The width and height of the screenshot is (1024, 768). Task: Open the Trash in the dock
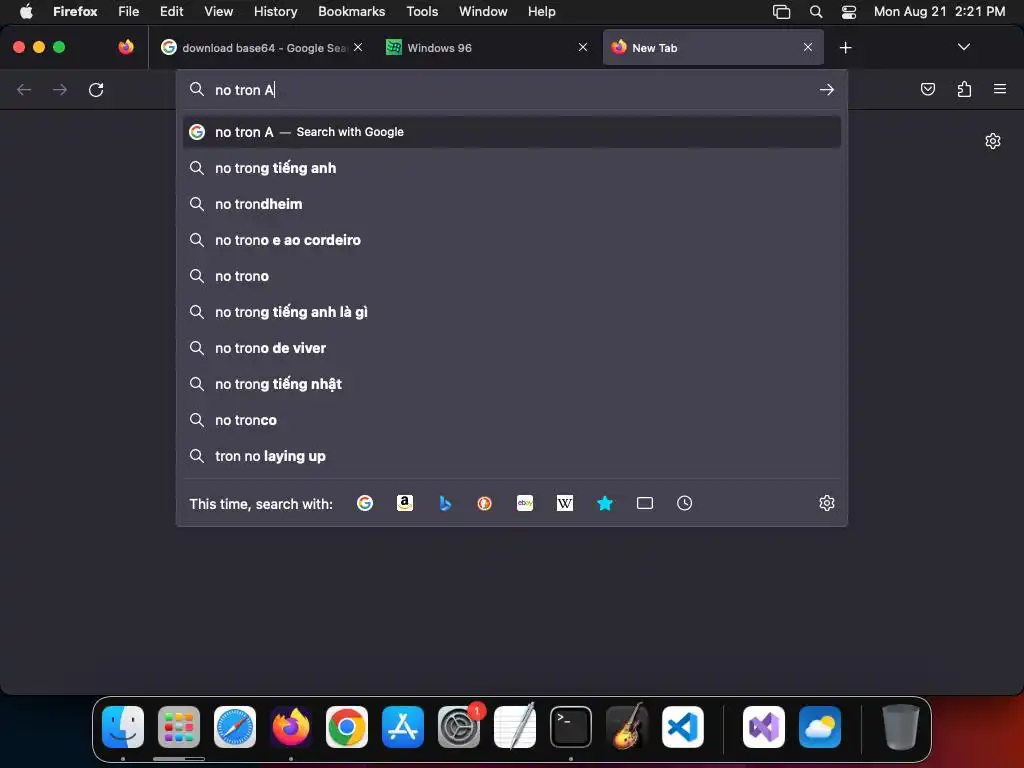[x=900, y=727]
